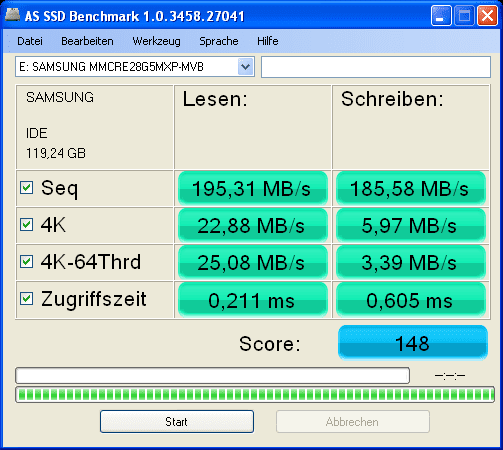Open the Bearbeiten menu
The width and height of the screenshot is (503, 450).
(x=87, y=41)
